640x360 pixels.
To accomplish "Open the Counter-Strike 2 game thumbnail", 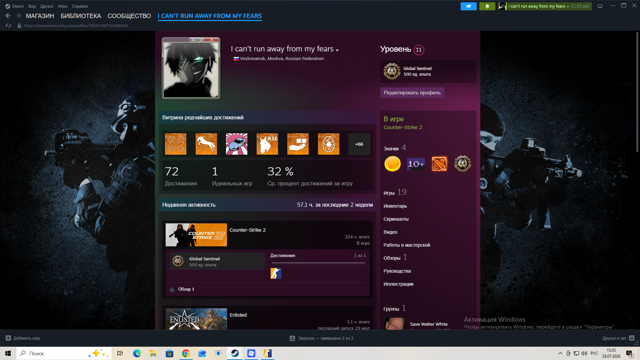I will click(x=196, y=235).
